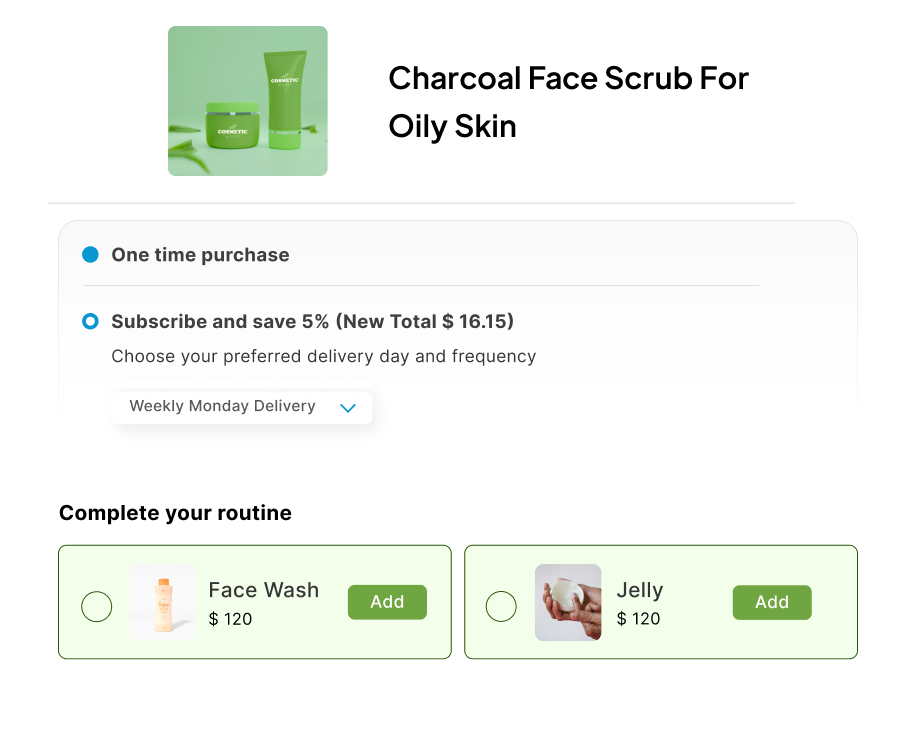
Task: Click the Charcoal Face Scrub product title
Action: [568, 102]
